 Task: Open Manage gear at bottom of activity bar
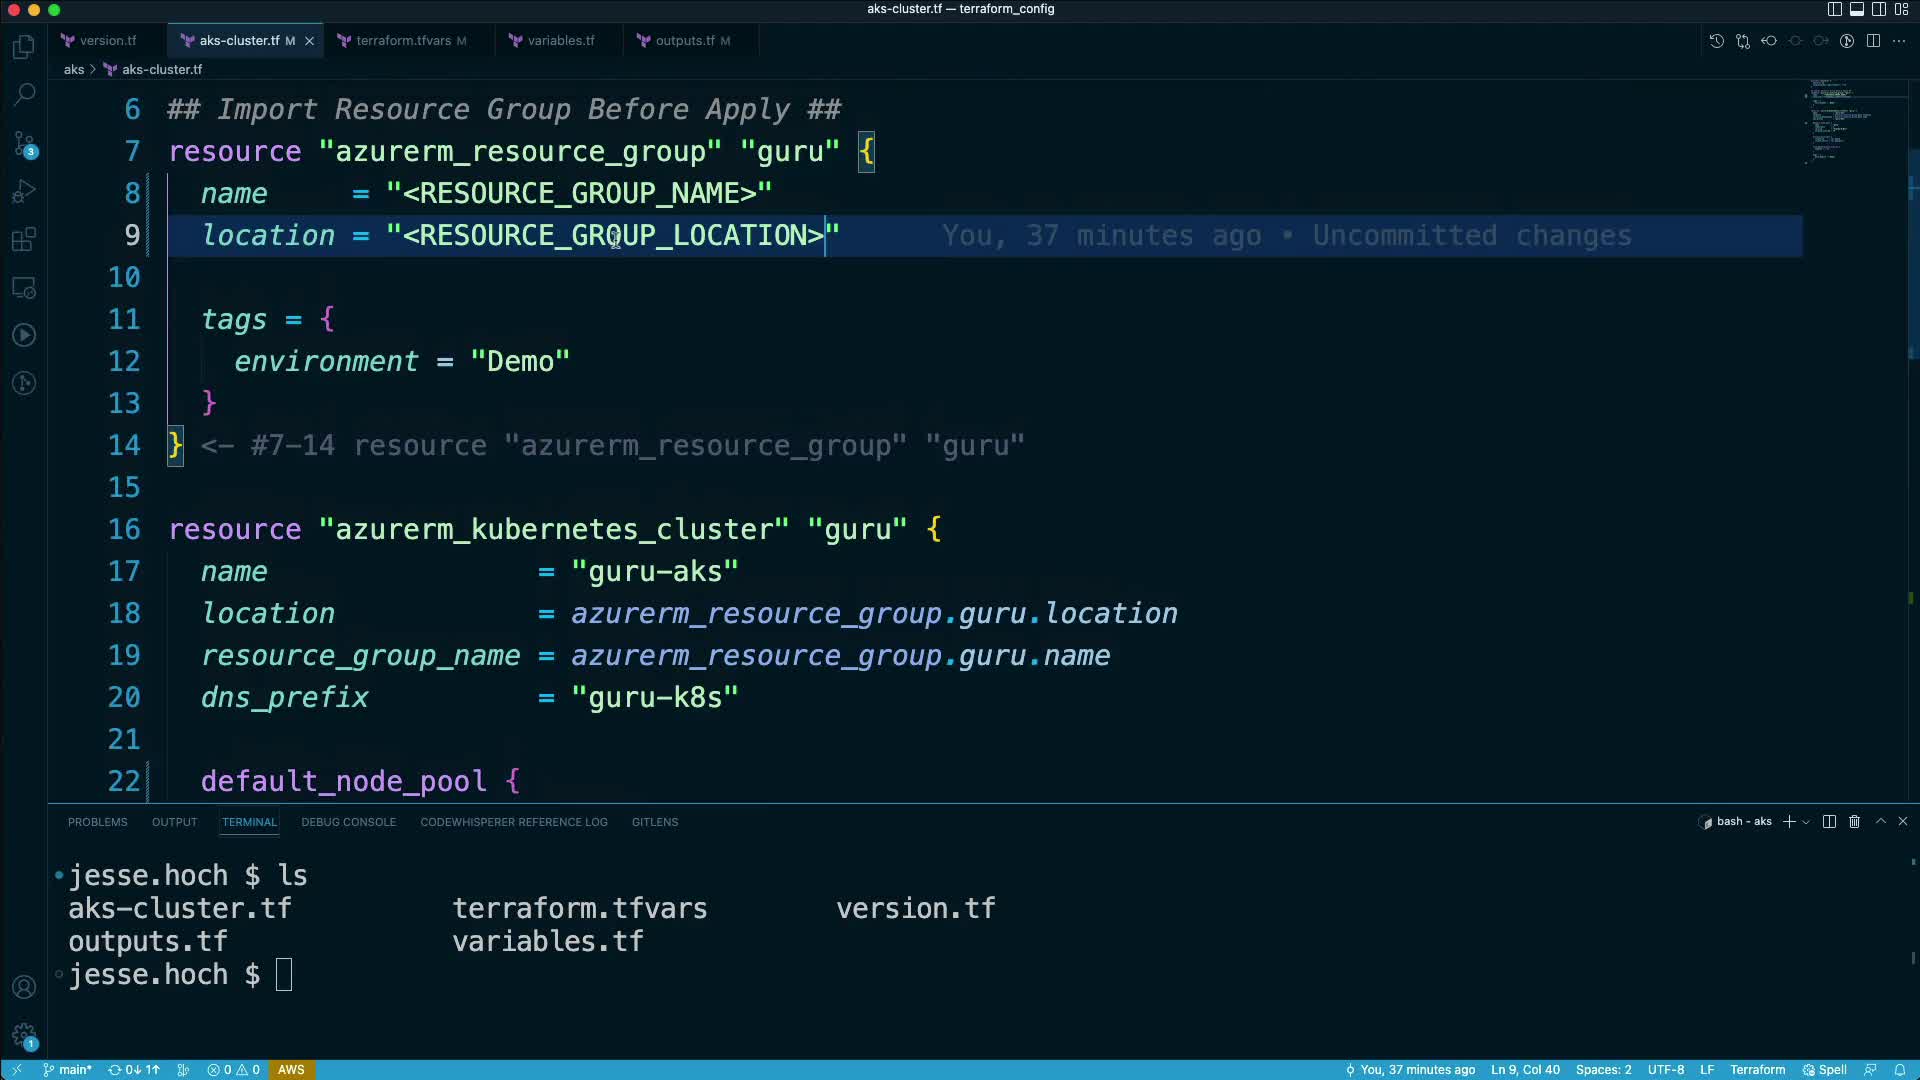point(24,1036)
